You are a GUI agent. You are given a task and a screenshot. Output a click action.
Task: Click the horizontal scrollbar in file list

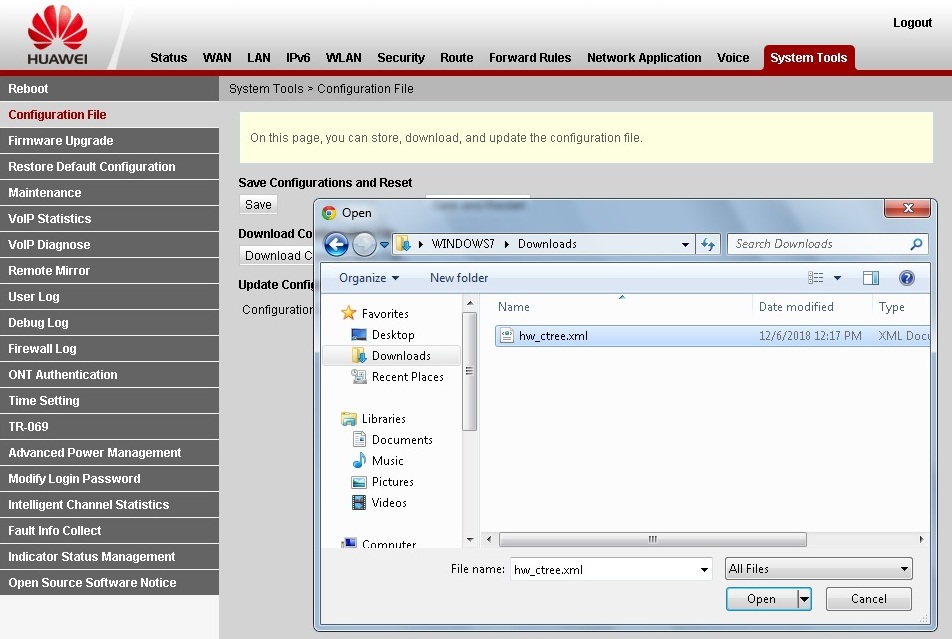click(x=652, y=539)
